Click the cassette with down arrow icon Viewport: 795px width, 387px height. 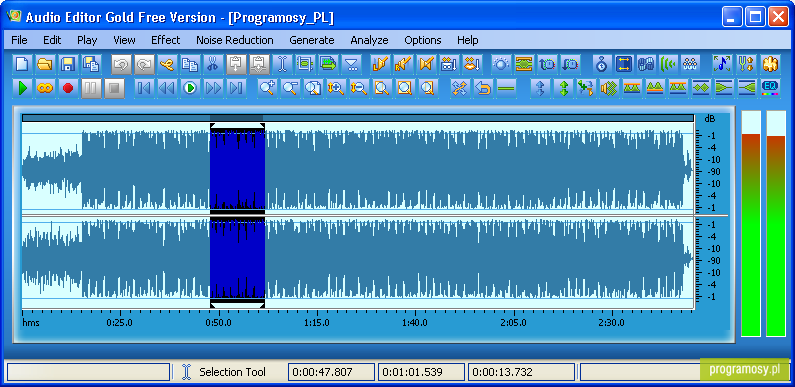click(449, 64)
